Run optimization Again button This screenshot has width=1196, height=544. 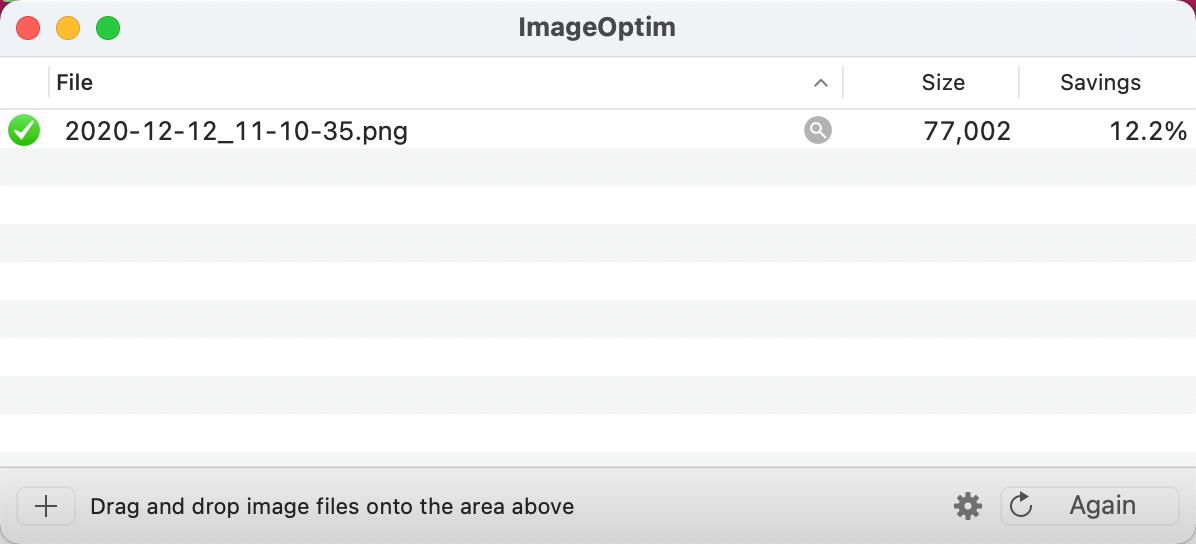click(1090, 506)
